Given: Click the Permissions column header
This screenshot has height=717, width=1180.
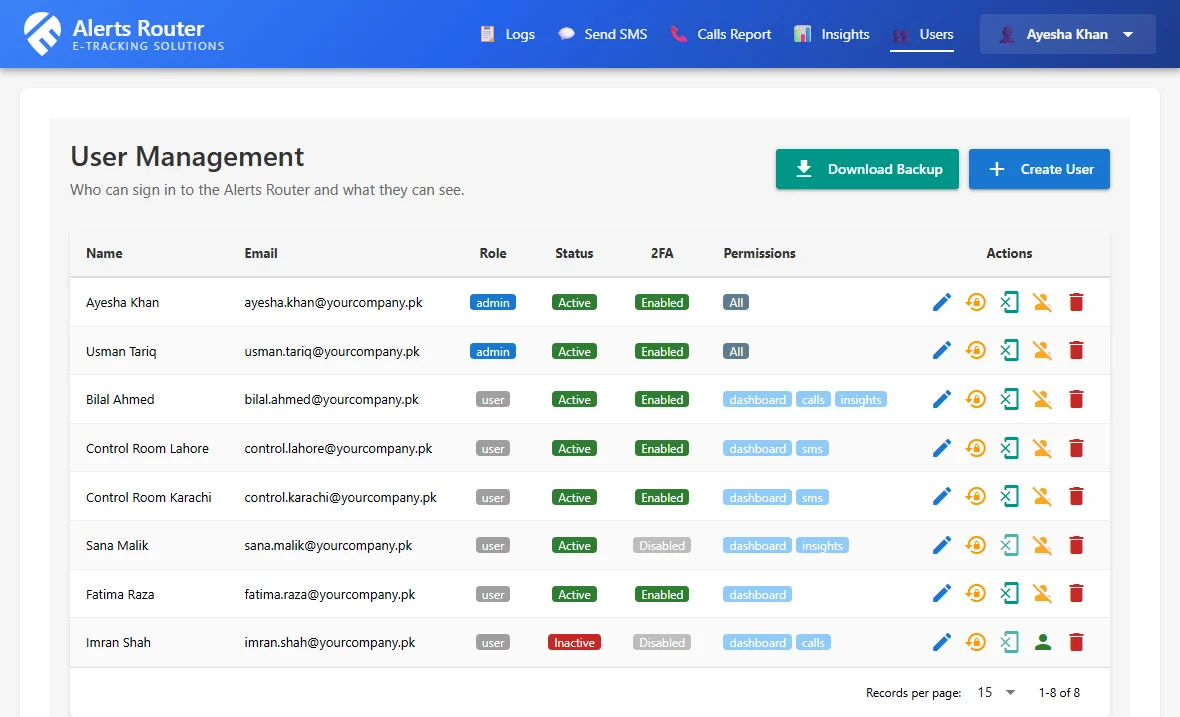Looking at the screenshot, I should point(759,254).
